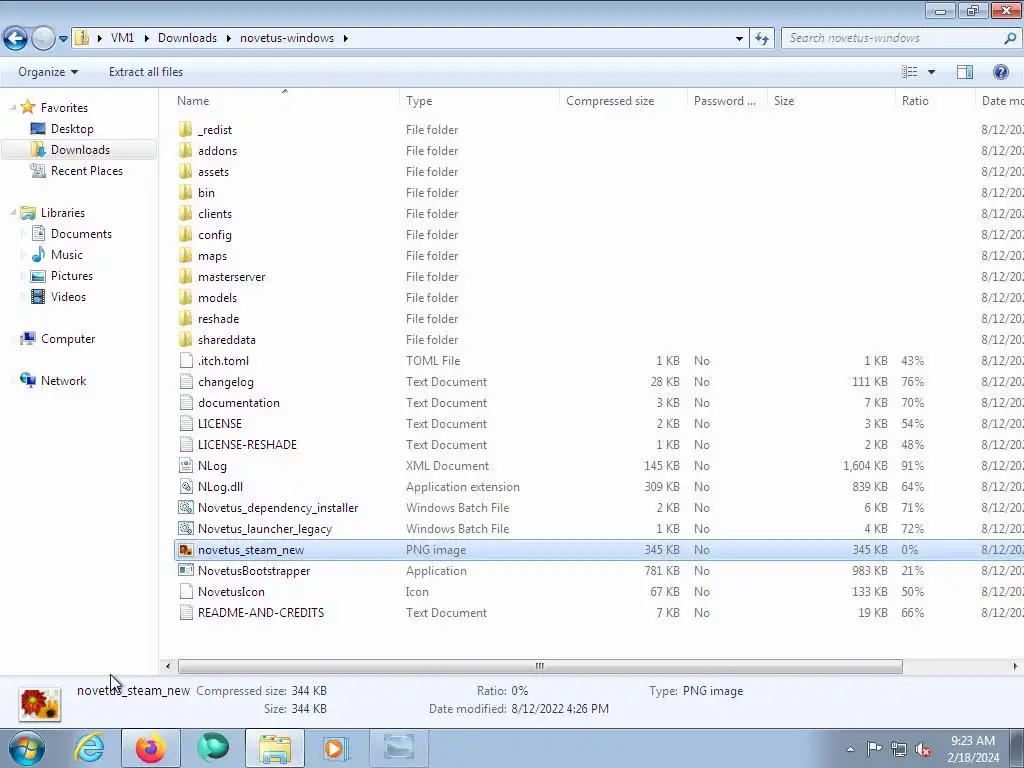Select the NLog.dll file icon

coord(186,487)
